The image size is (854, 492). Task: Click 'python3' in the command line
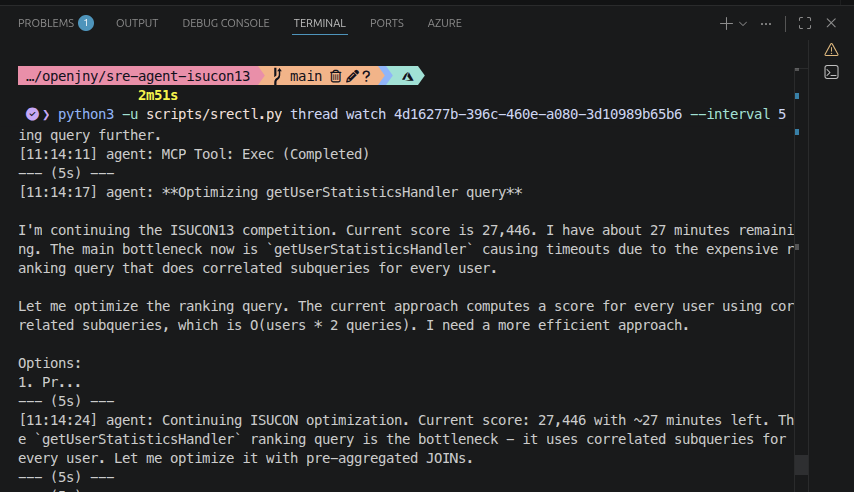pyautogui.click(x=86, y=114)
